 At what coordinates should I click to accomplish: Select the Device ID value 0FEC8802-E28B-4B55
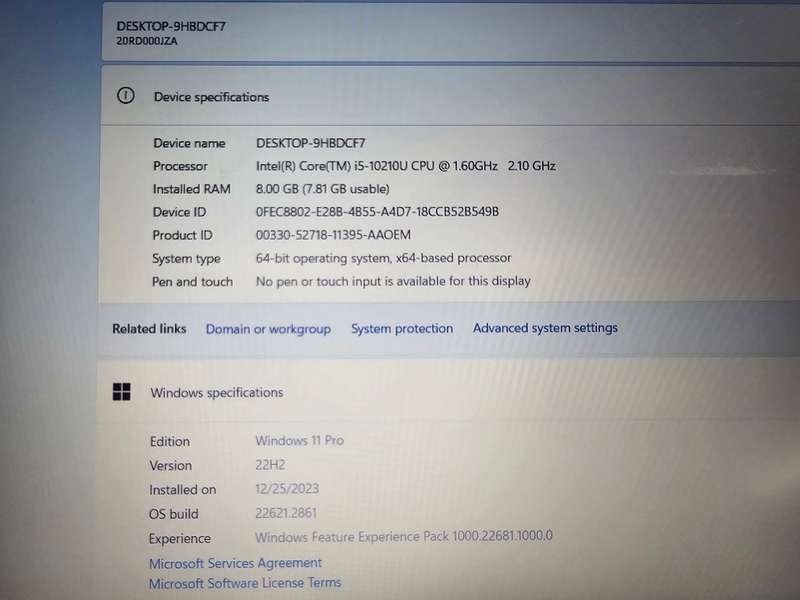[x=377, y=211]
